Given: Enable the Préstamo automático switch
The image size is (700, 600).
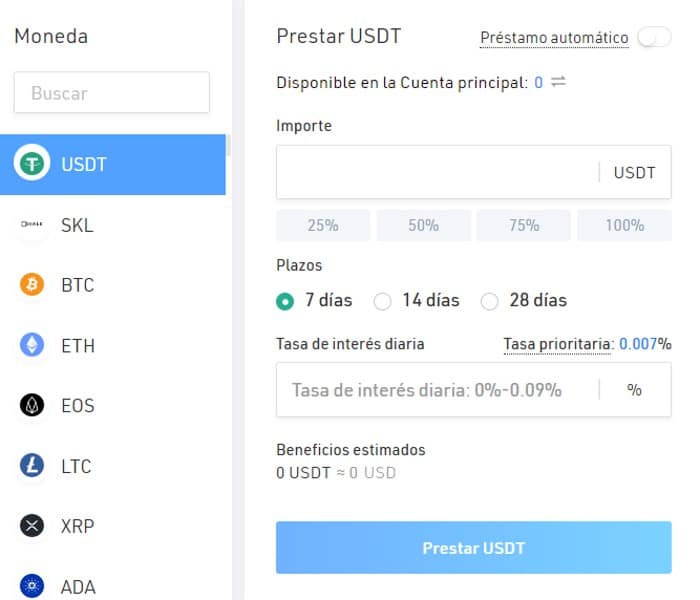Looking at the screenshot, I should click(x=654, y=37).
